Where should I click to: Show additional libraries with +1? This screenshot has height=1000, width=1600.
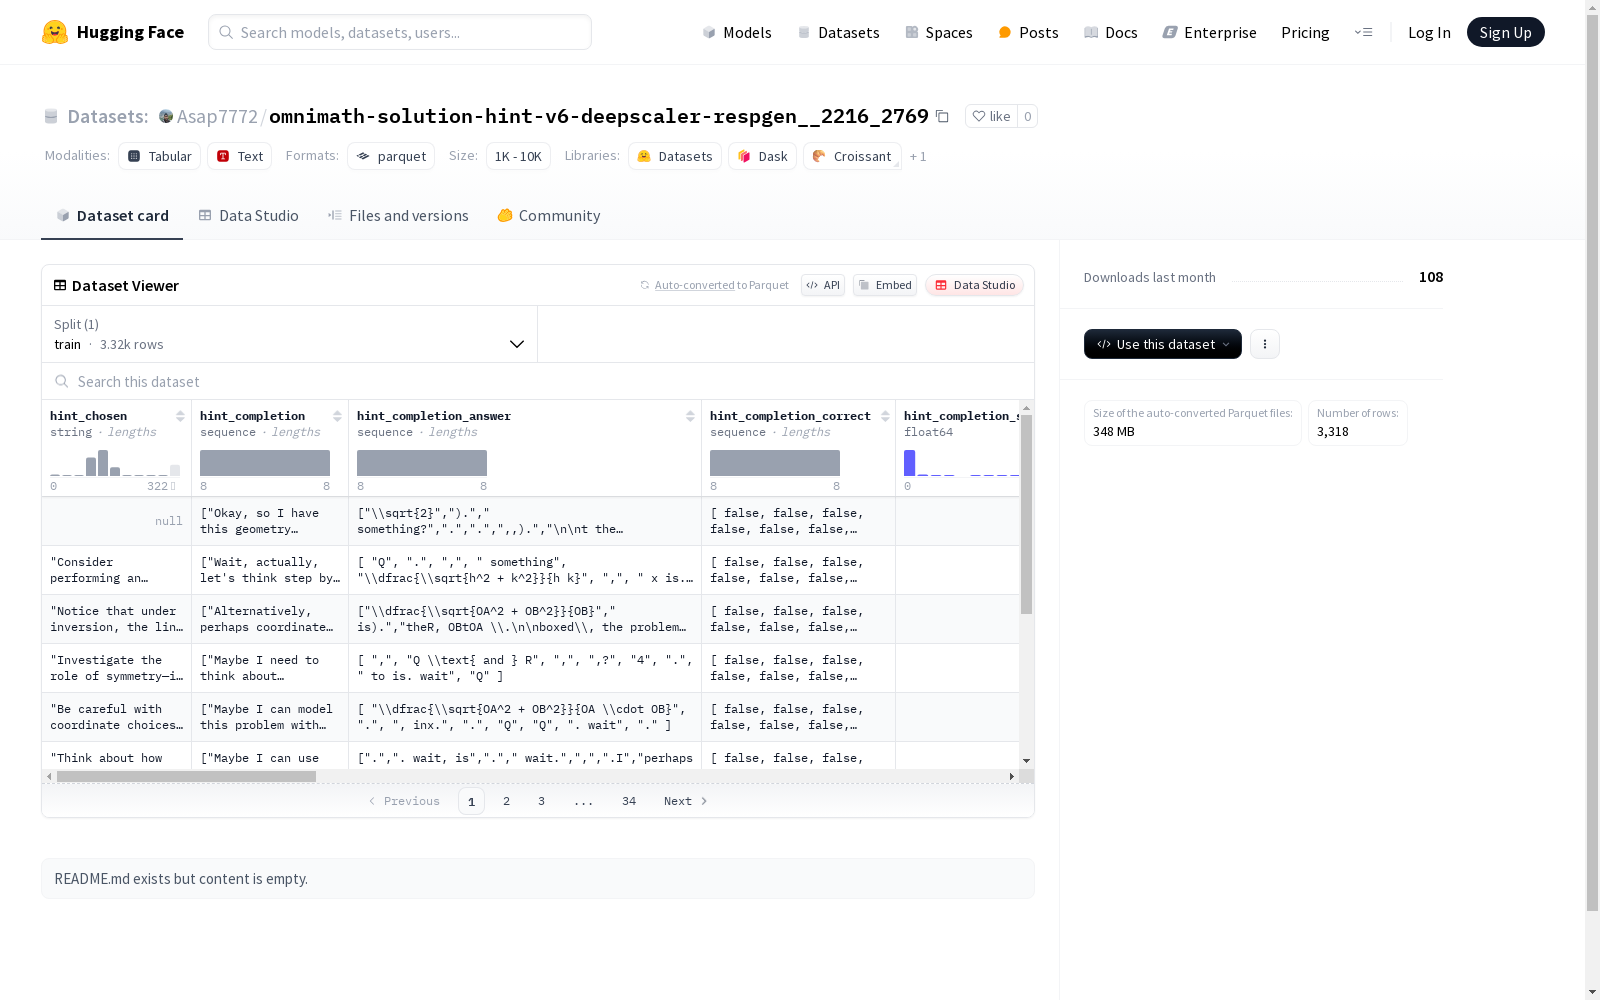918,156
